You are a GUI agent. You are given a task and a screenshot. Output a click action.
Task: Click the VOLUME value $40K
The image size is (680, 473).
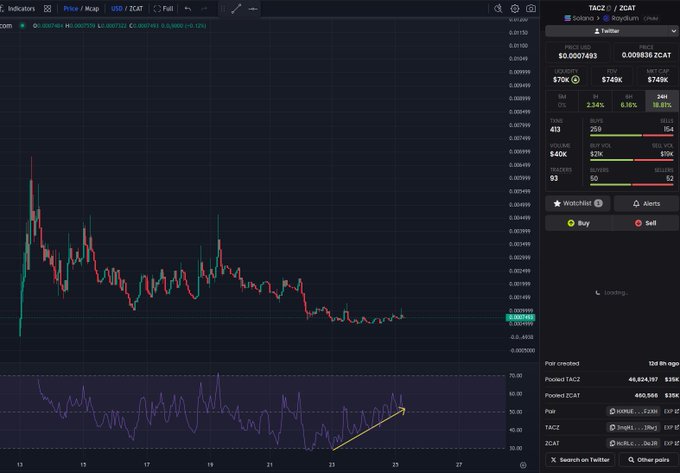click(558, 154)
